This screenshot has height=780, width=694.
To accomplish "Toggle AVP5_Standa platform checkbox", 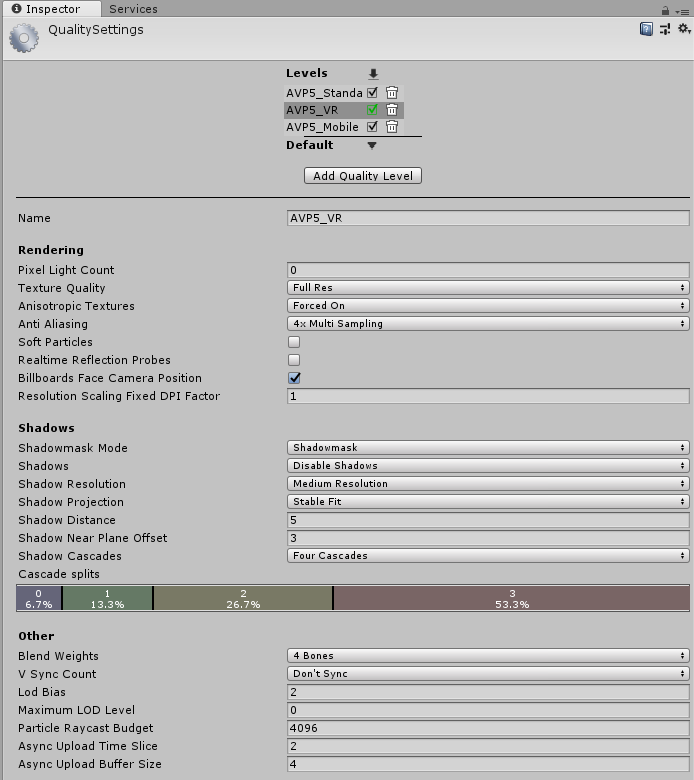I will (x=372, y=93).
